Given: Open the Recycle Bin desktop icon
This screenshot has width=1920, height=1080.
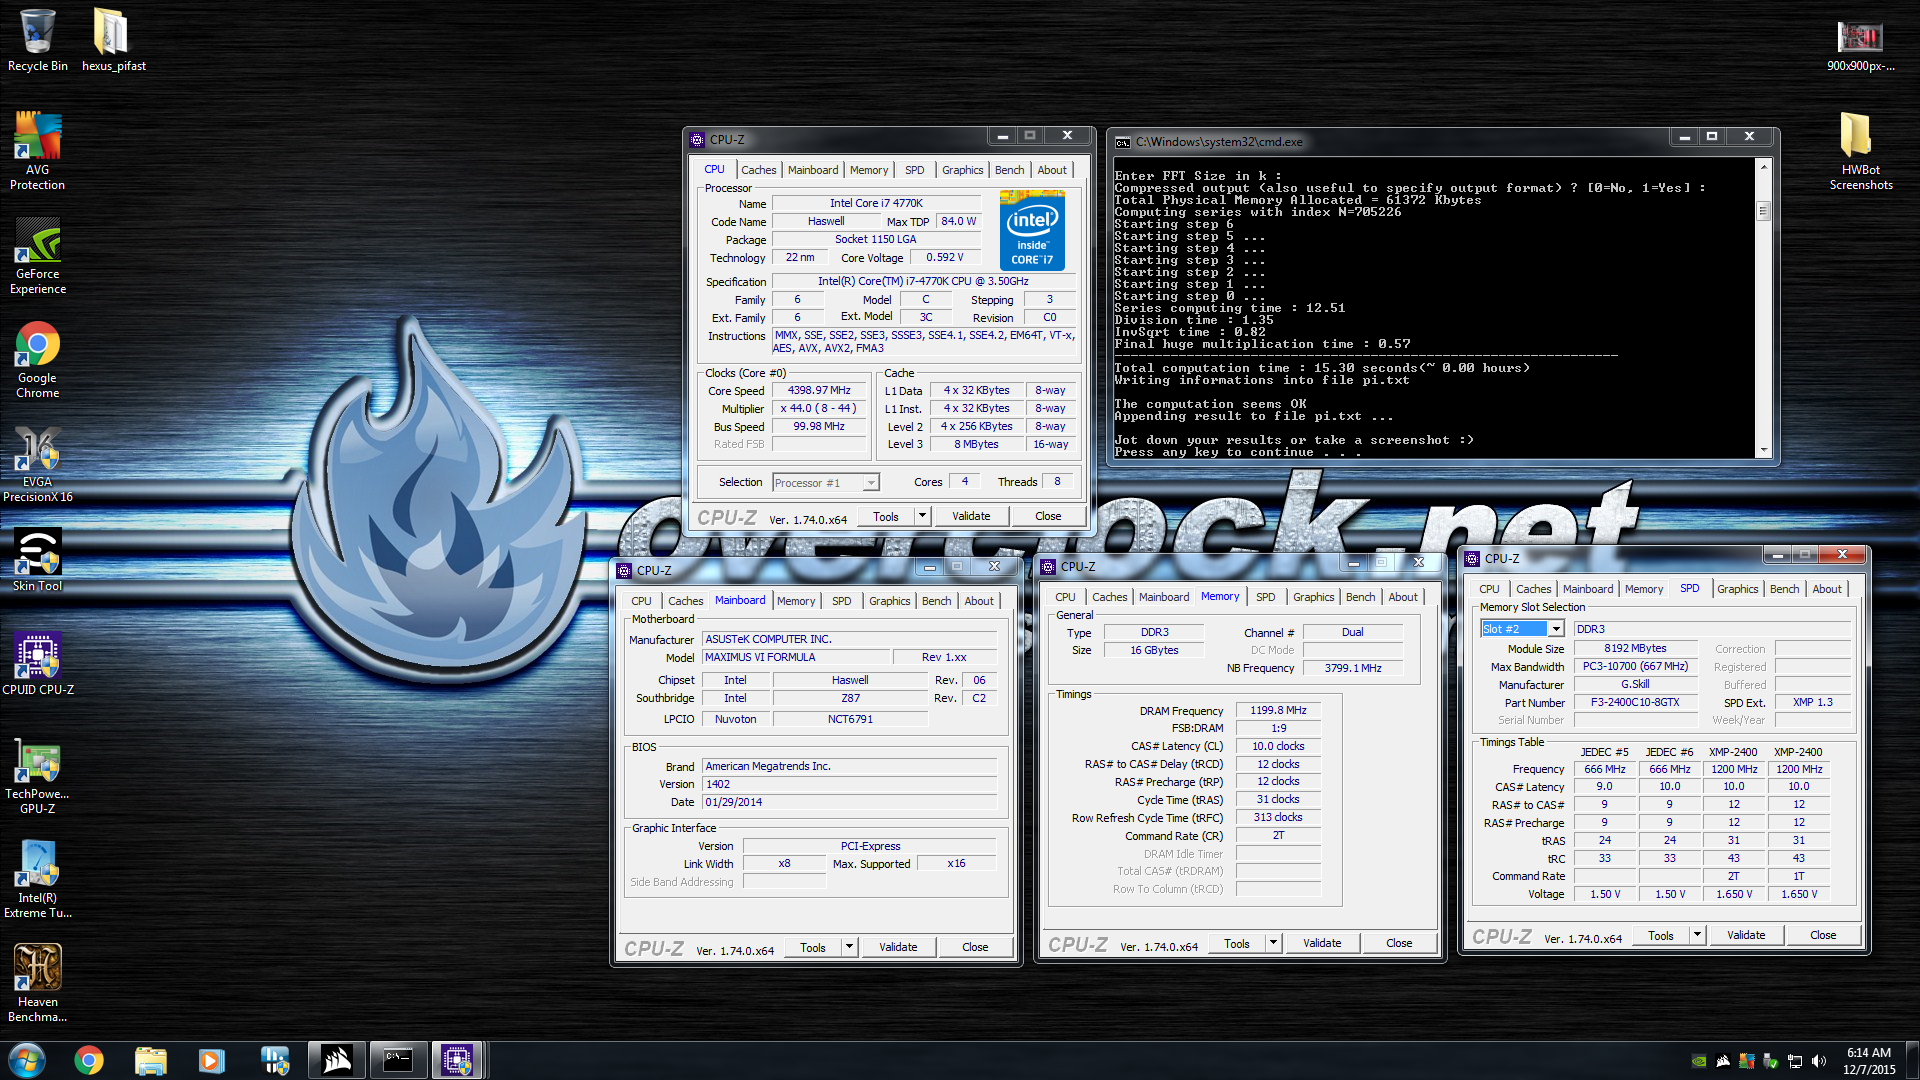Looking at the screenshot, I should (37, 40).
